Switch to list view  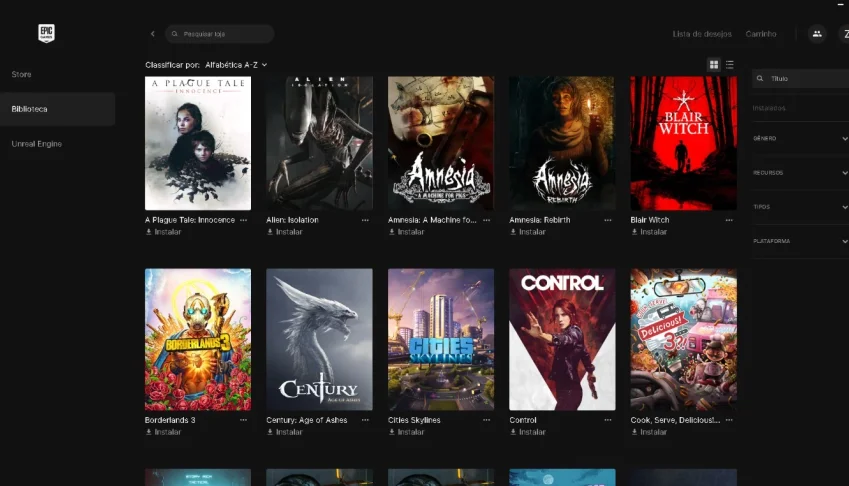(x=729, y=65)
